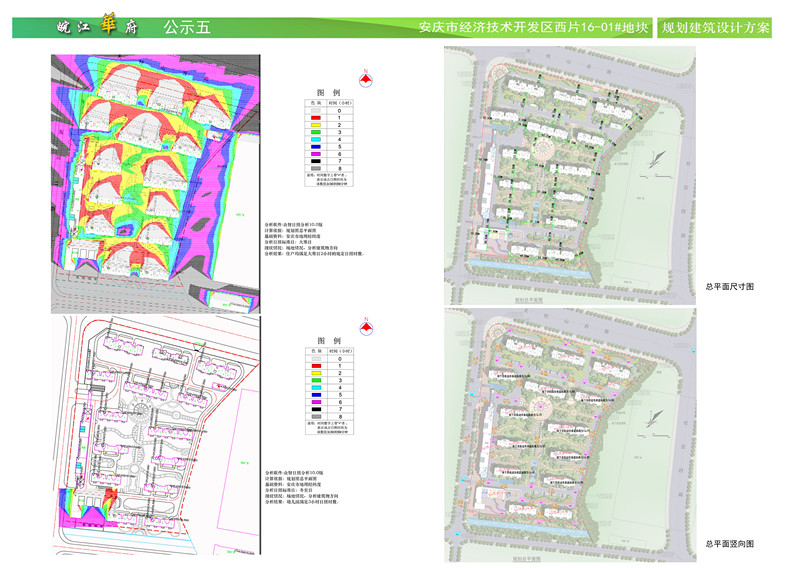Select the black 7-hour swatch in upper legend

(x=316, y=160)
